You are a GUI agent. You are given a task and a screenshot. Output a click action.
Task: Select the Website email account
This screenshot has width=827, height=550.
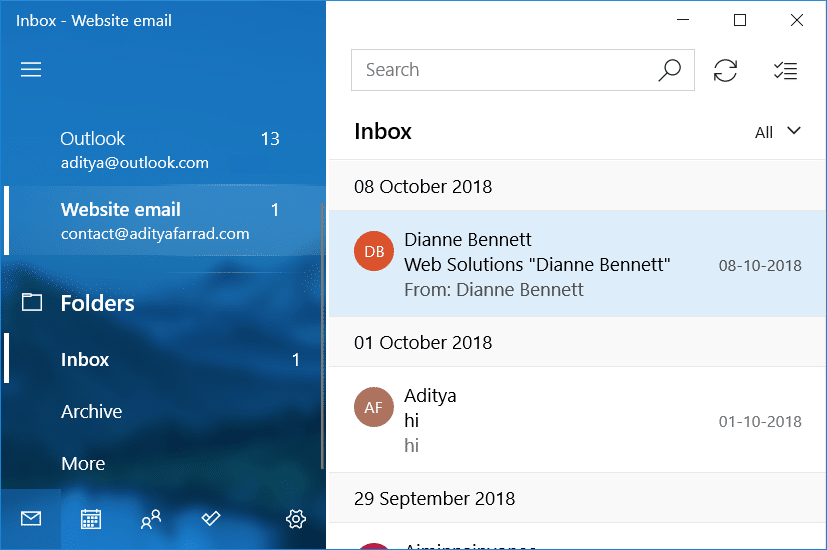point(165,220)
